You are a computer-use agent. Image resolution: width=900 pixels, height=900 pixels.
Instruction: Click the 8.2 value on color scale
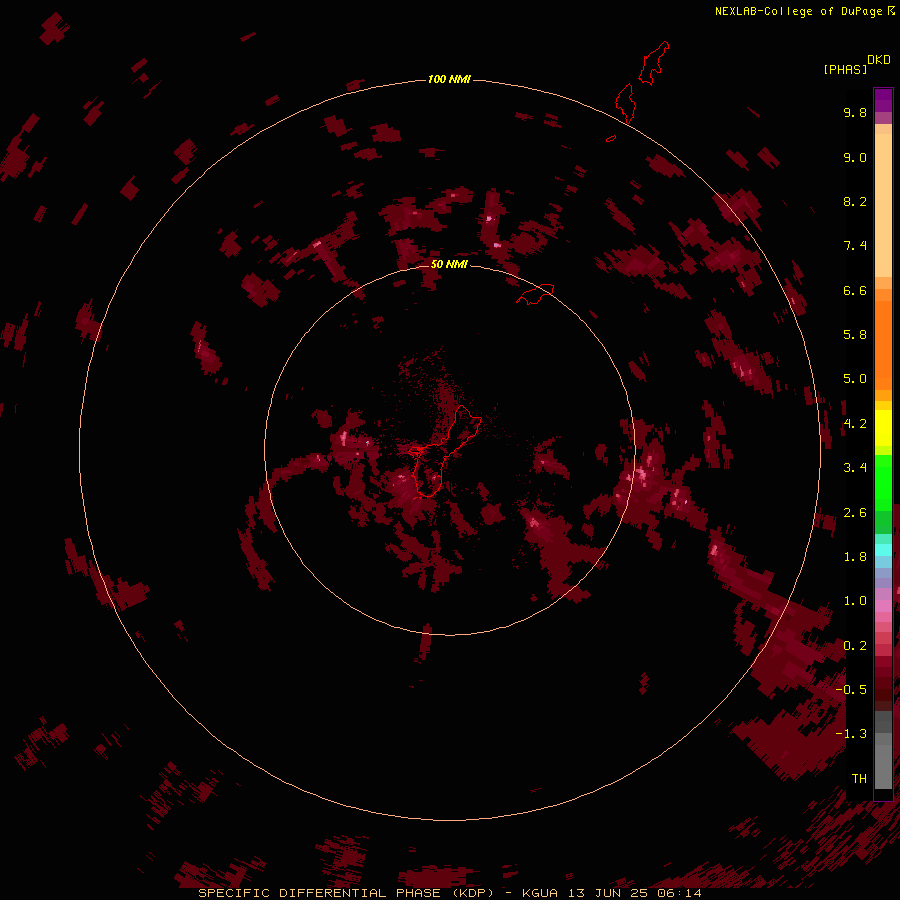[x=855, y=201]
